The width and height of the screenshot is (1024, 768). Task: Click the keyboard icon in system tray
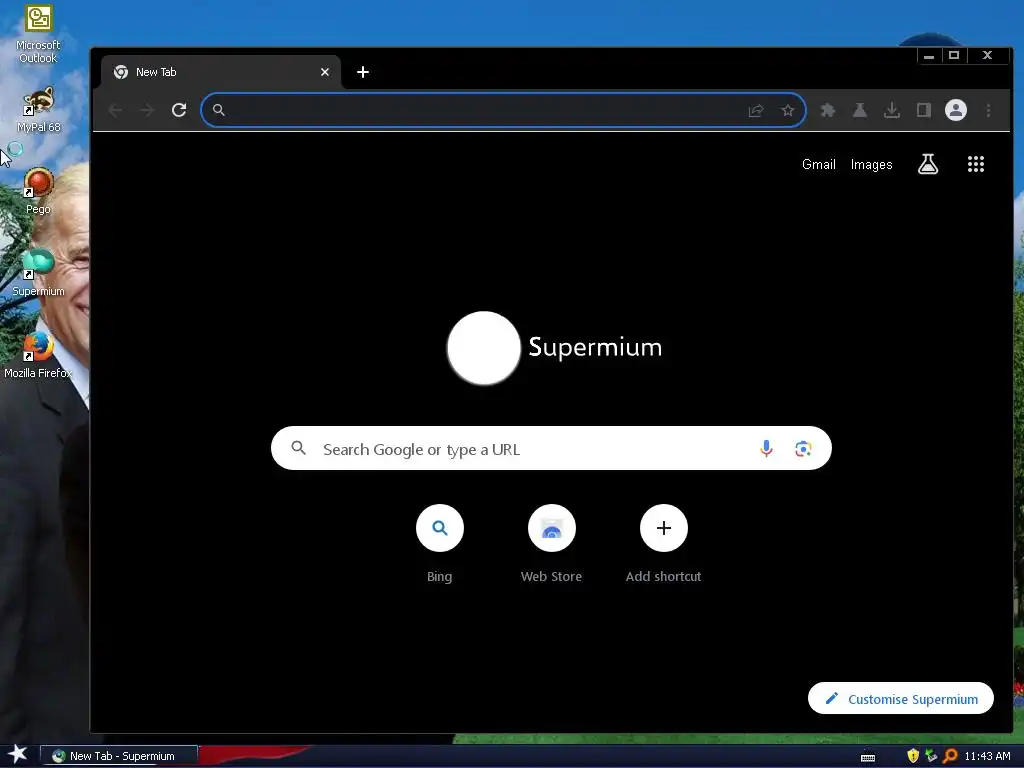pos(868,757)
